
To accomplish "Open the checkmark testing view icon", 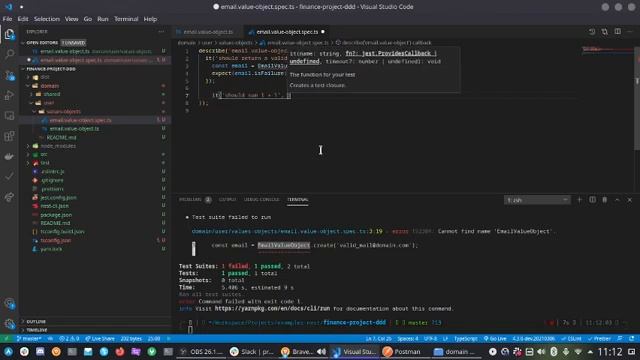I will point(9,176).
